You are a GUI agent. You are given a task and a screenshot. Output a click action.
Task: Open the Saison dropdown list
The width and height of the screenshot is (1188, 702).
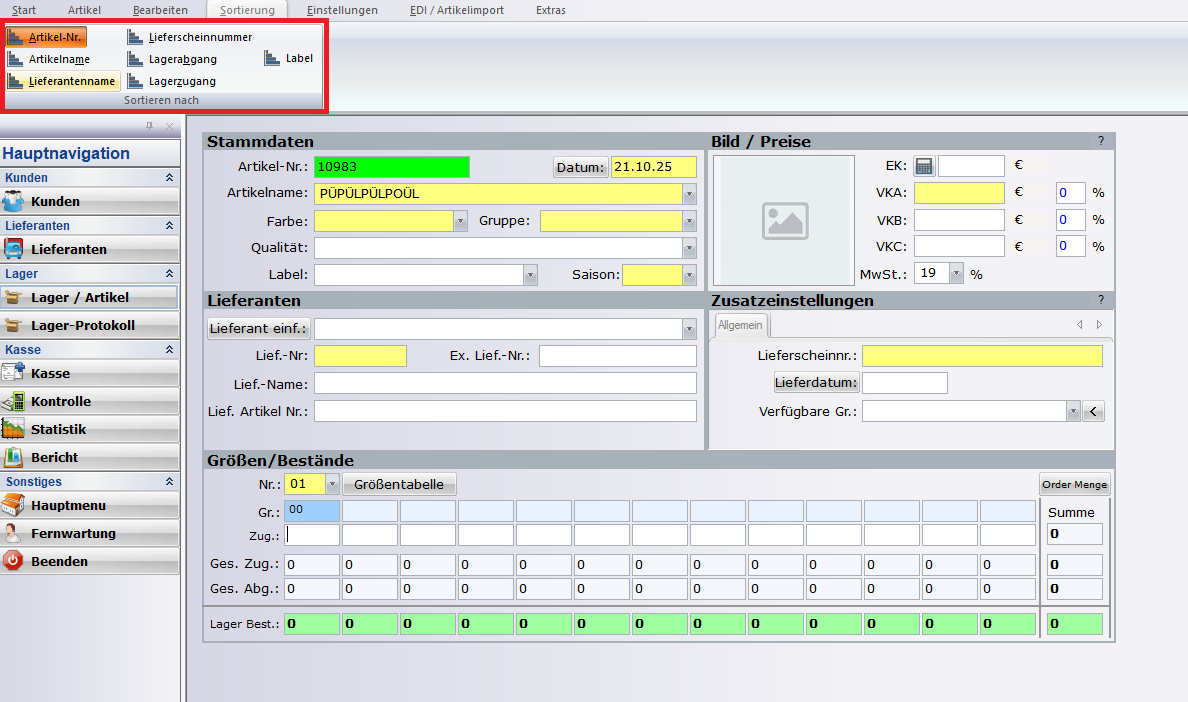coord(689,275)
